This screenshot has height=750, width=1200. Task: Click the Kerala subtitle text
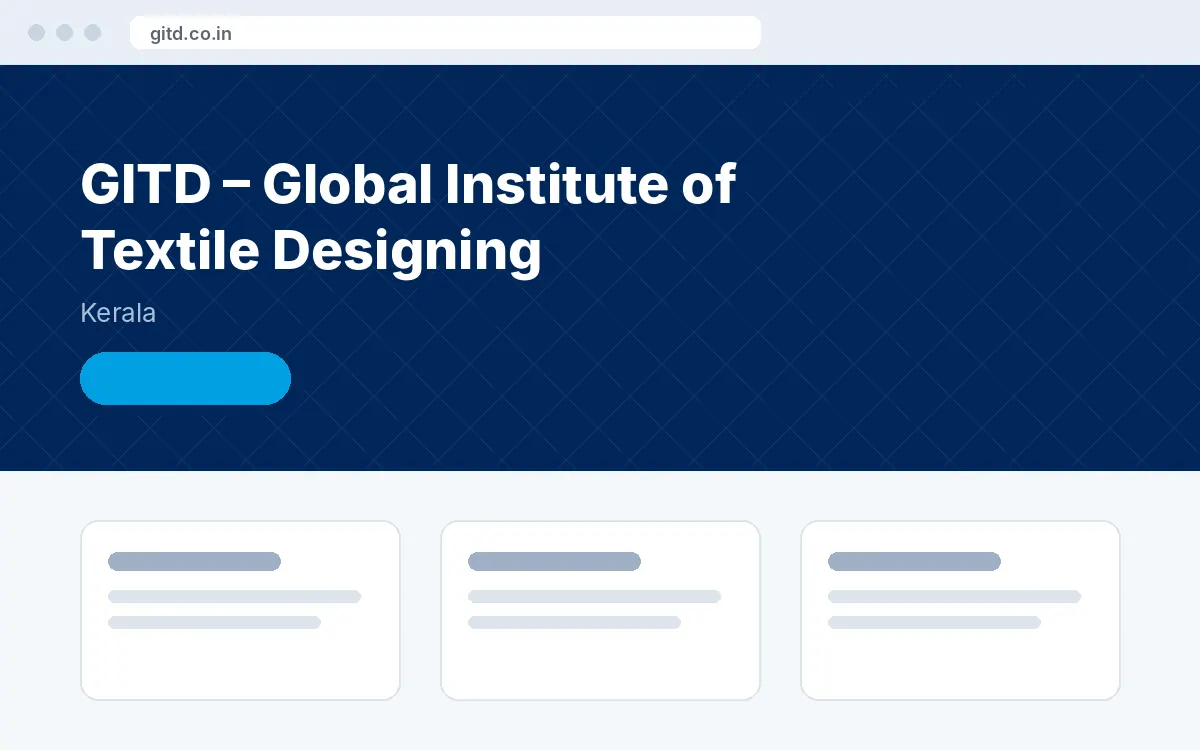118,313
